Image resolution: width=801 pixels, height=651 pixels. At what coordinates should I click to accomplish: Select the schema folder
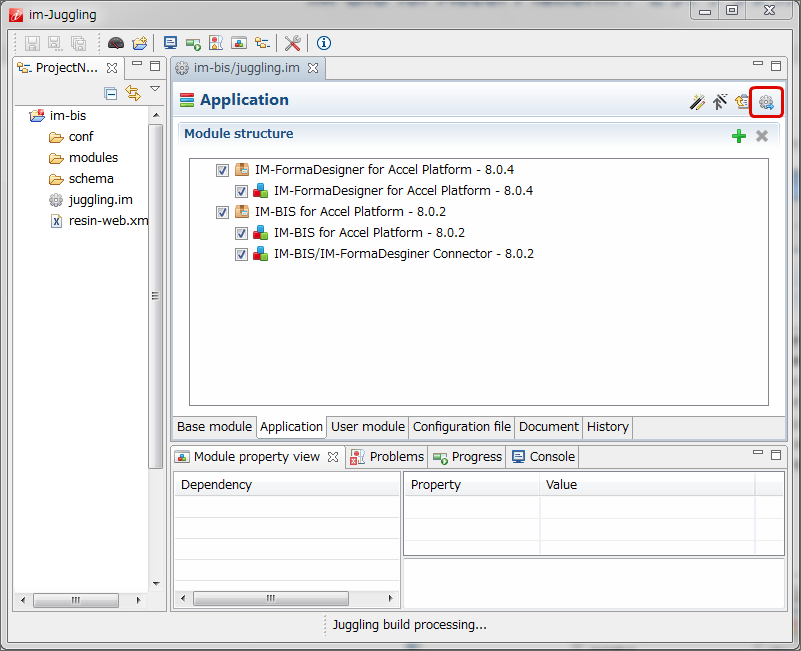pos(82,179)
